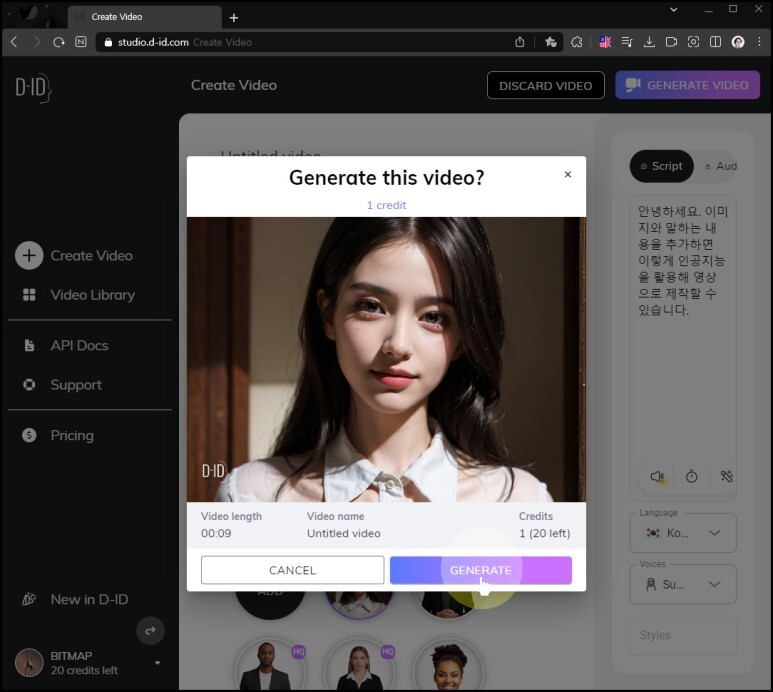Click the Styles field
Screen dimensions: 773x692
(x=683, y=635)
